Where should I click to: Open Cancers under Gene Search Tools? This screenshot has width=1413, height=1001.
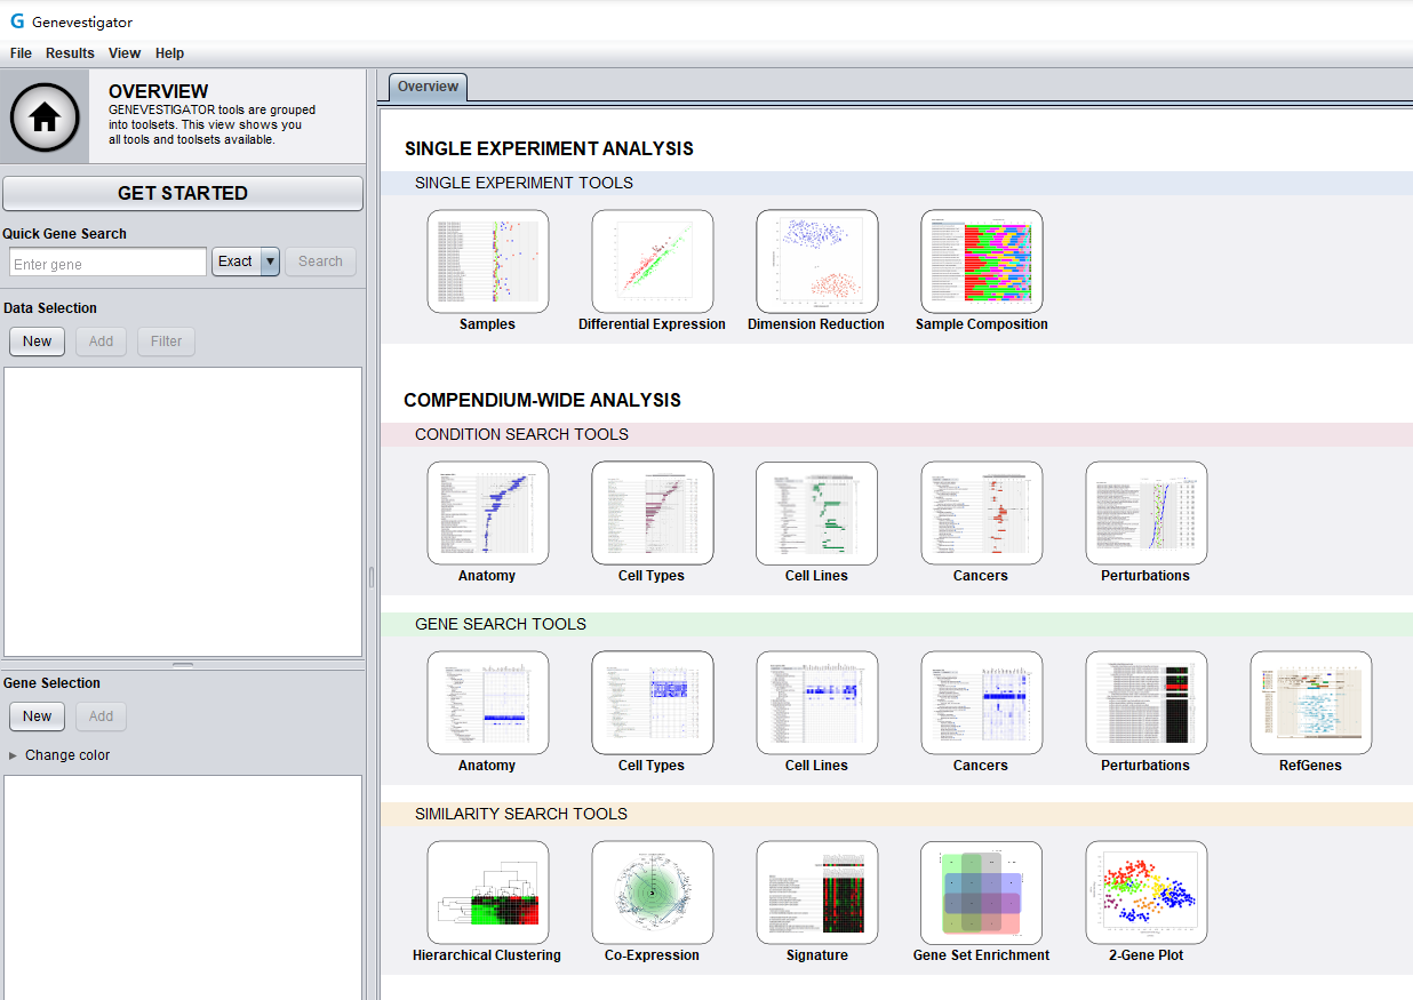pyautogui.click(x=982, y=702)
